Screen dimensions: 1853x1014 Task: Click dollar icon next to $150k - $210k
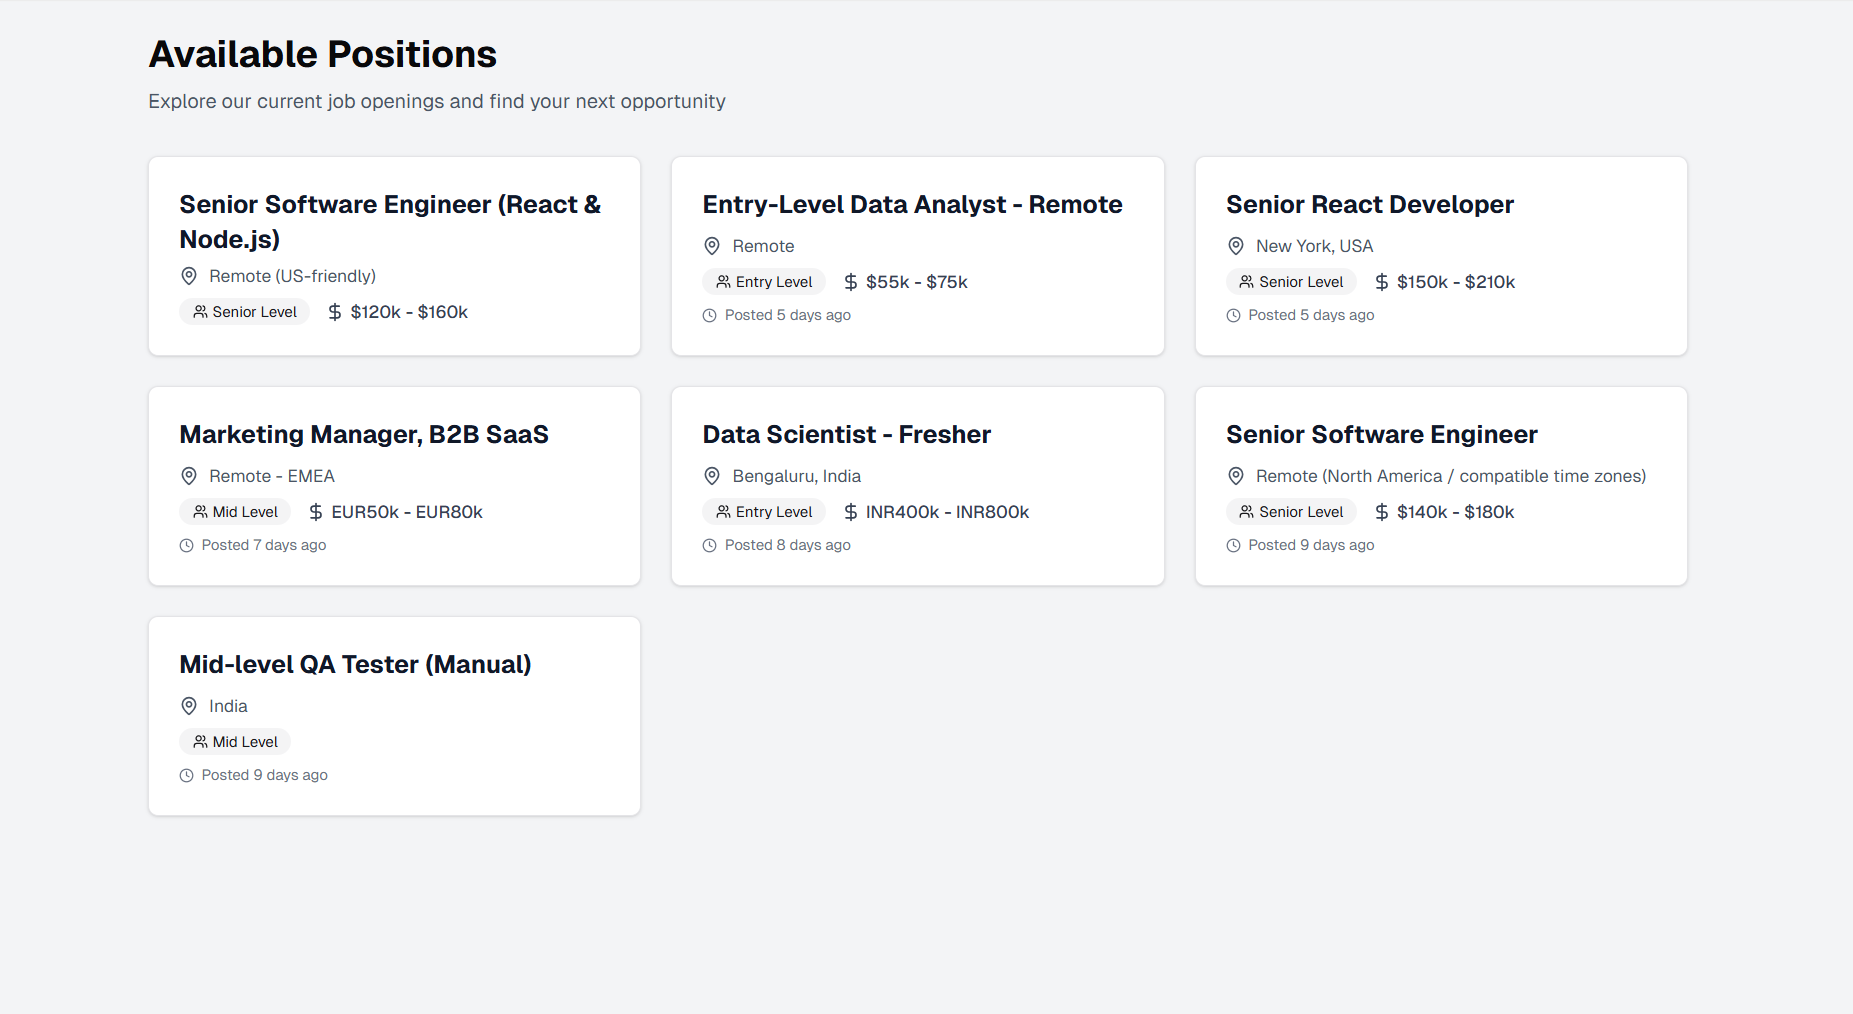tap(1382, 282)
